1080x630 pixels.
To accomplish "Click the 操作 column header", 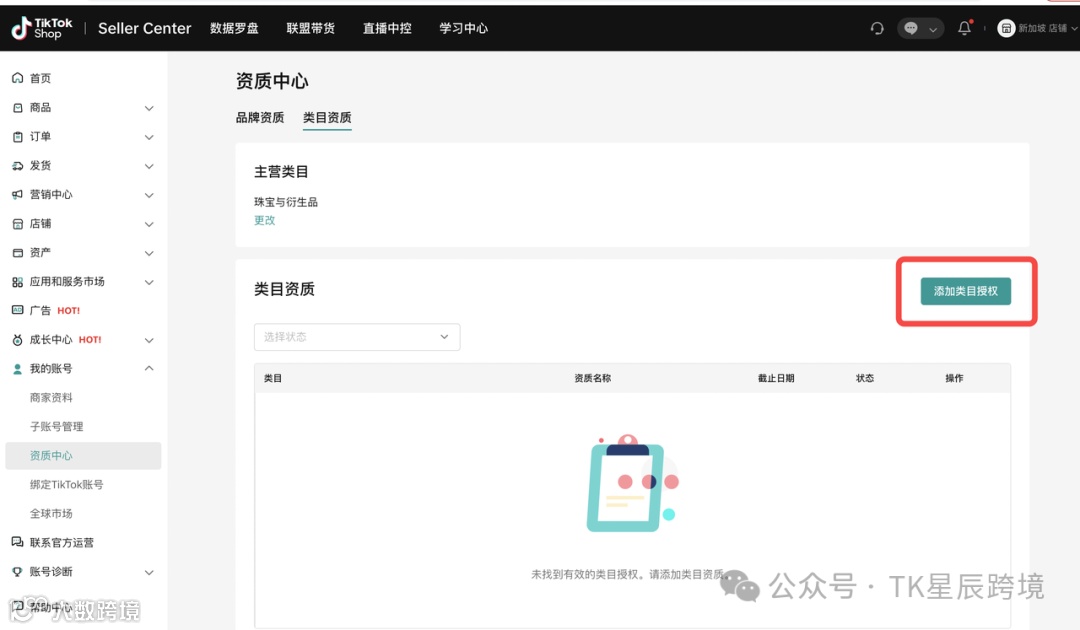I will point(954,378).
